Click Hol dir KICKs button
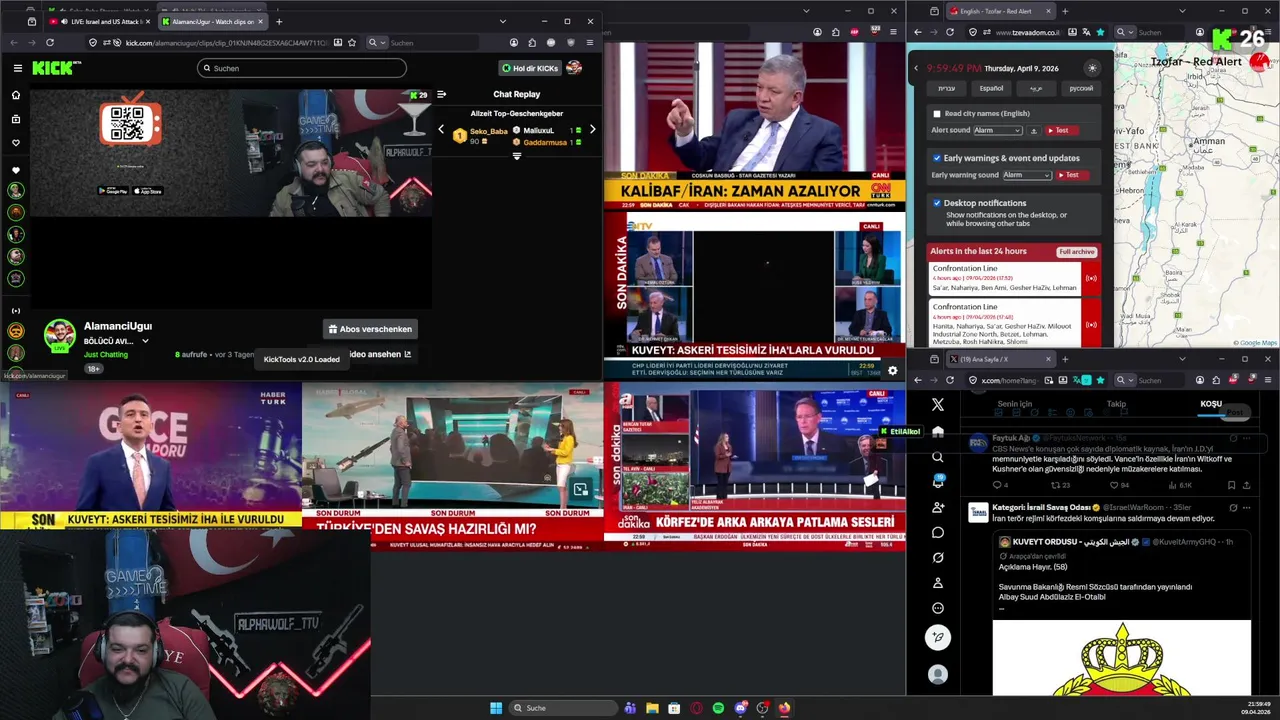The height and width of the screenshot is (720, 1280). [x=530, y=68]
